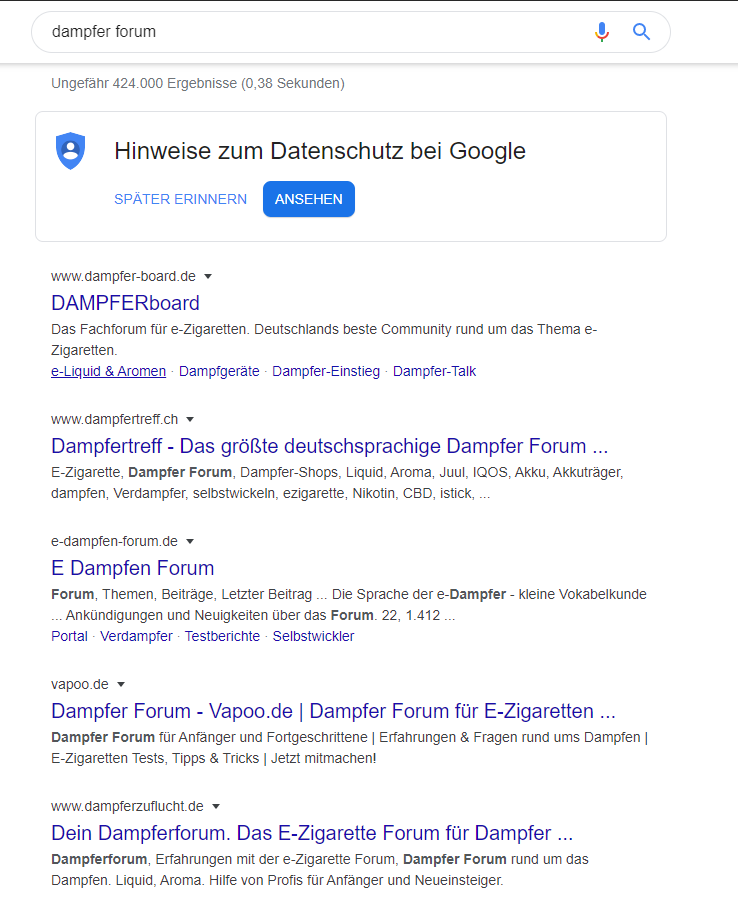
Task: Expand options arrow for www.dampferzuflucht.de
Action: [216, 806]
